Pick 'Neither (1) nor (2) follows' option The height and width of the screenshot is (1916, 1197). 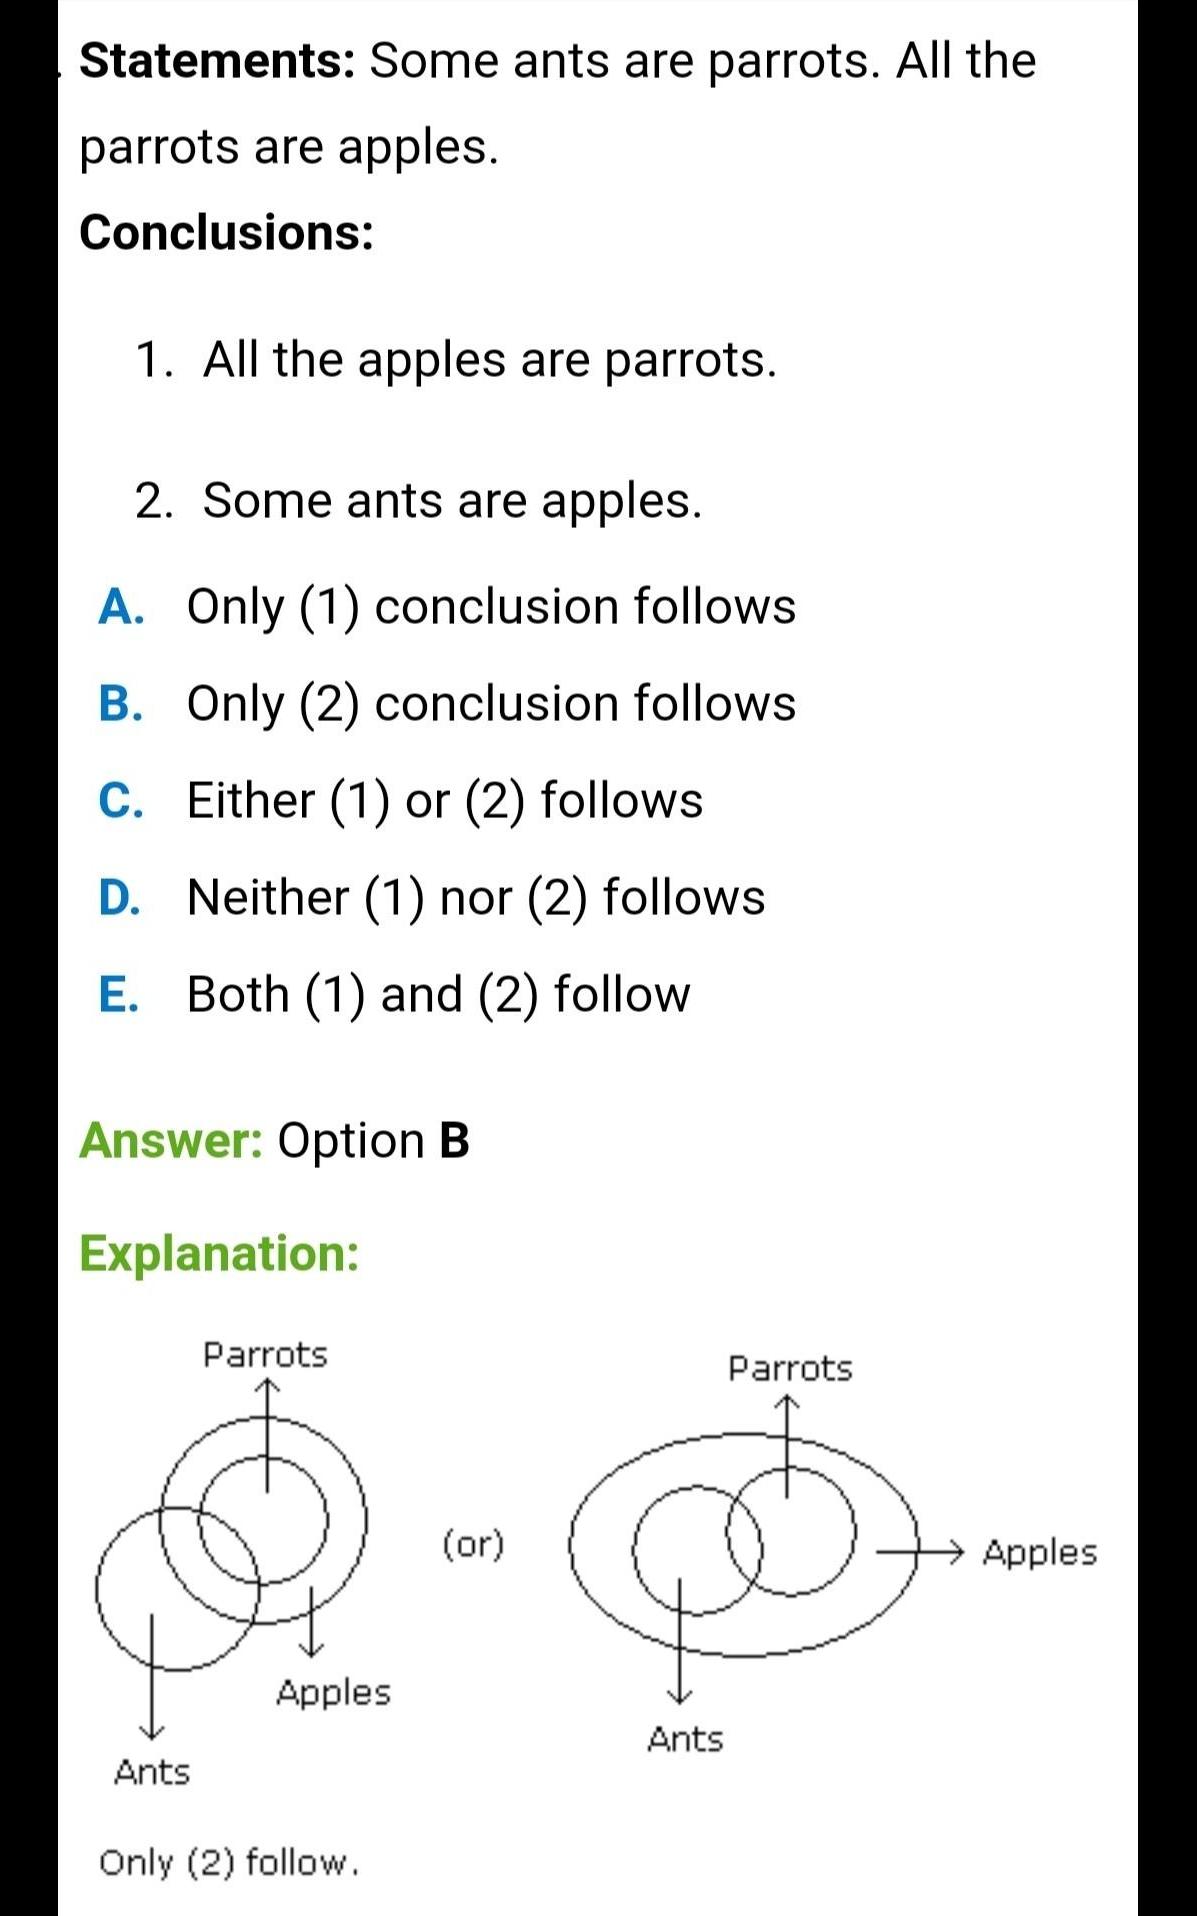[476, 897]
